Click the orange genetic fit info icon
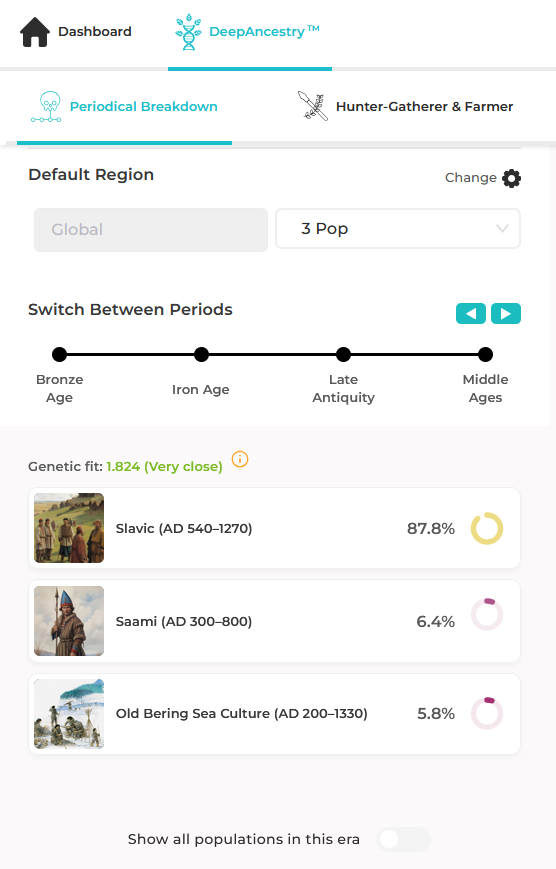556x869 pixels. [x=240, y=459]
